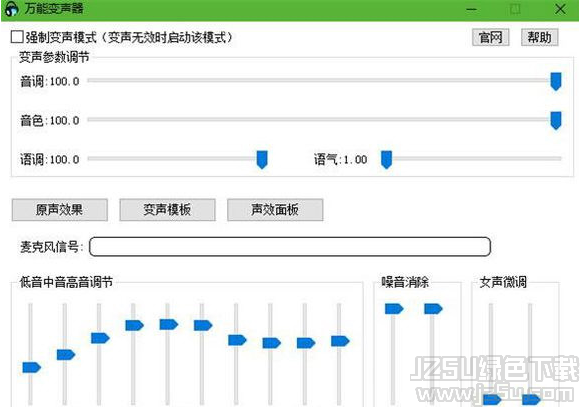Click the second equalizer band slider handle
The image size is (580, 407).
[x=66, y=354]
